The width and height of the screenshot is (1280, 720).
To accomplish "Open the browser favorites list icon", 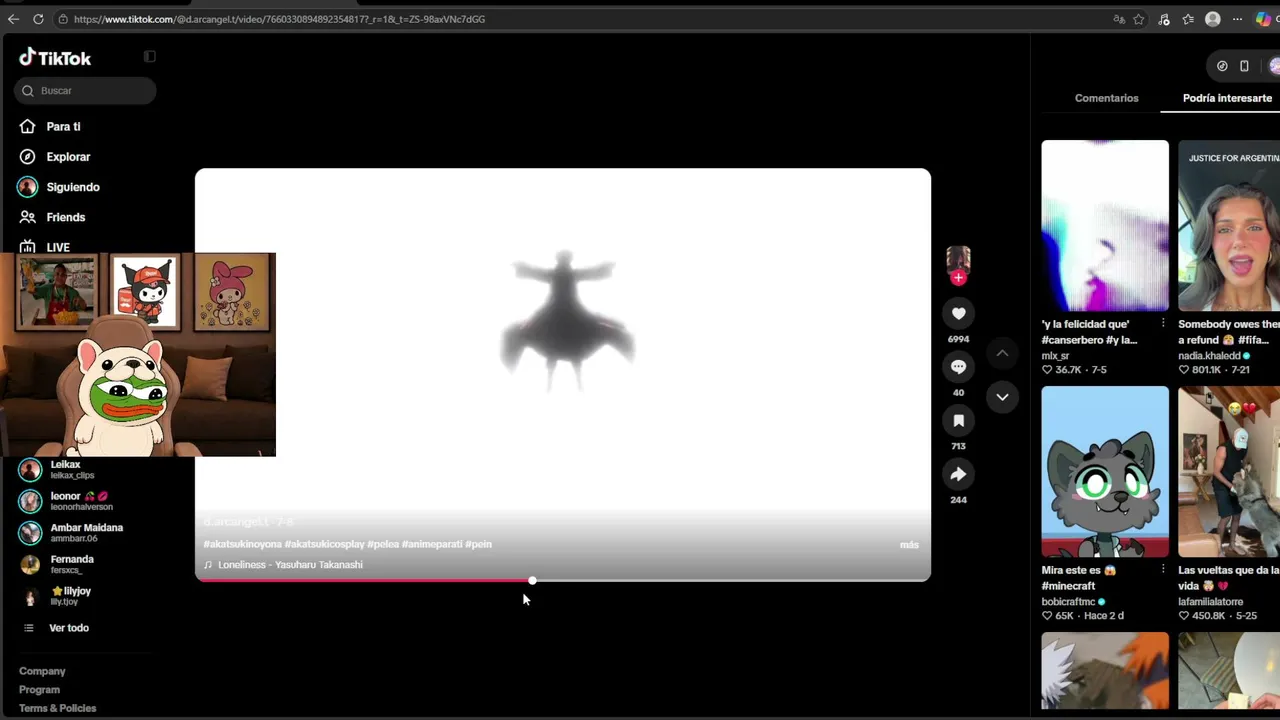I will click(x=1188, y=19).
